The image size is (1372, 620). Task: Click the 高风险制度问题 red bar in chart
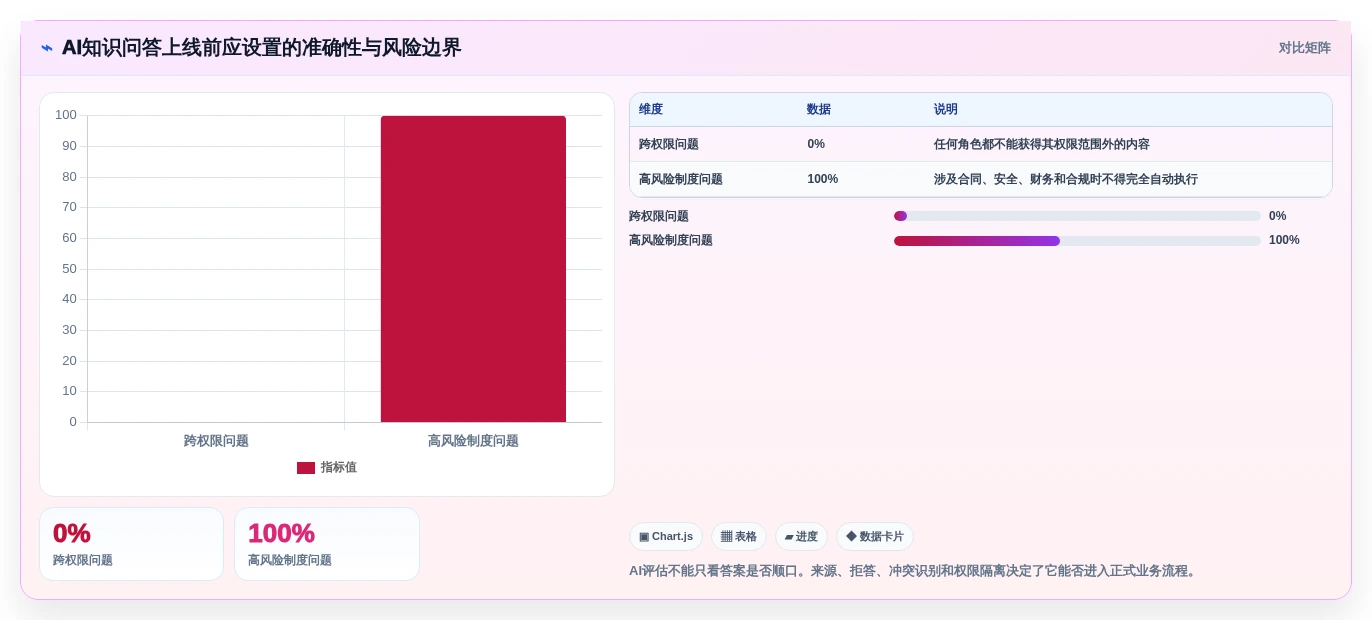coord(473,269)
